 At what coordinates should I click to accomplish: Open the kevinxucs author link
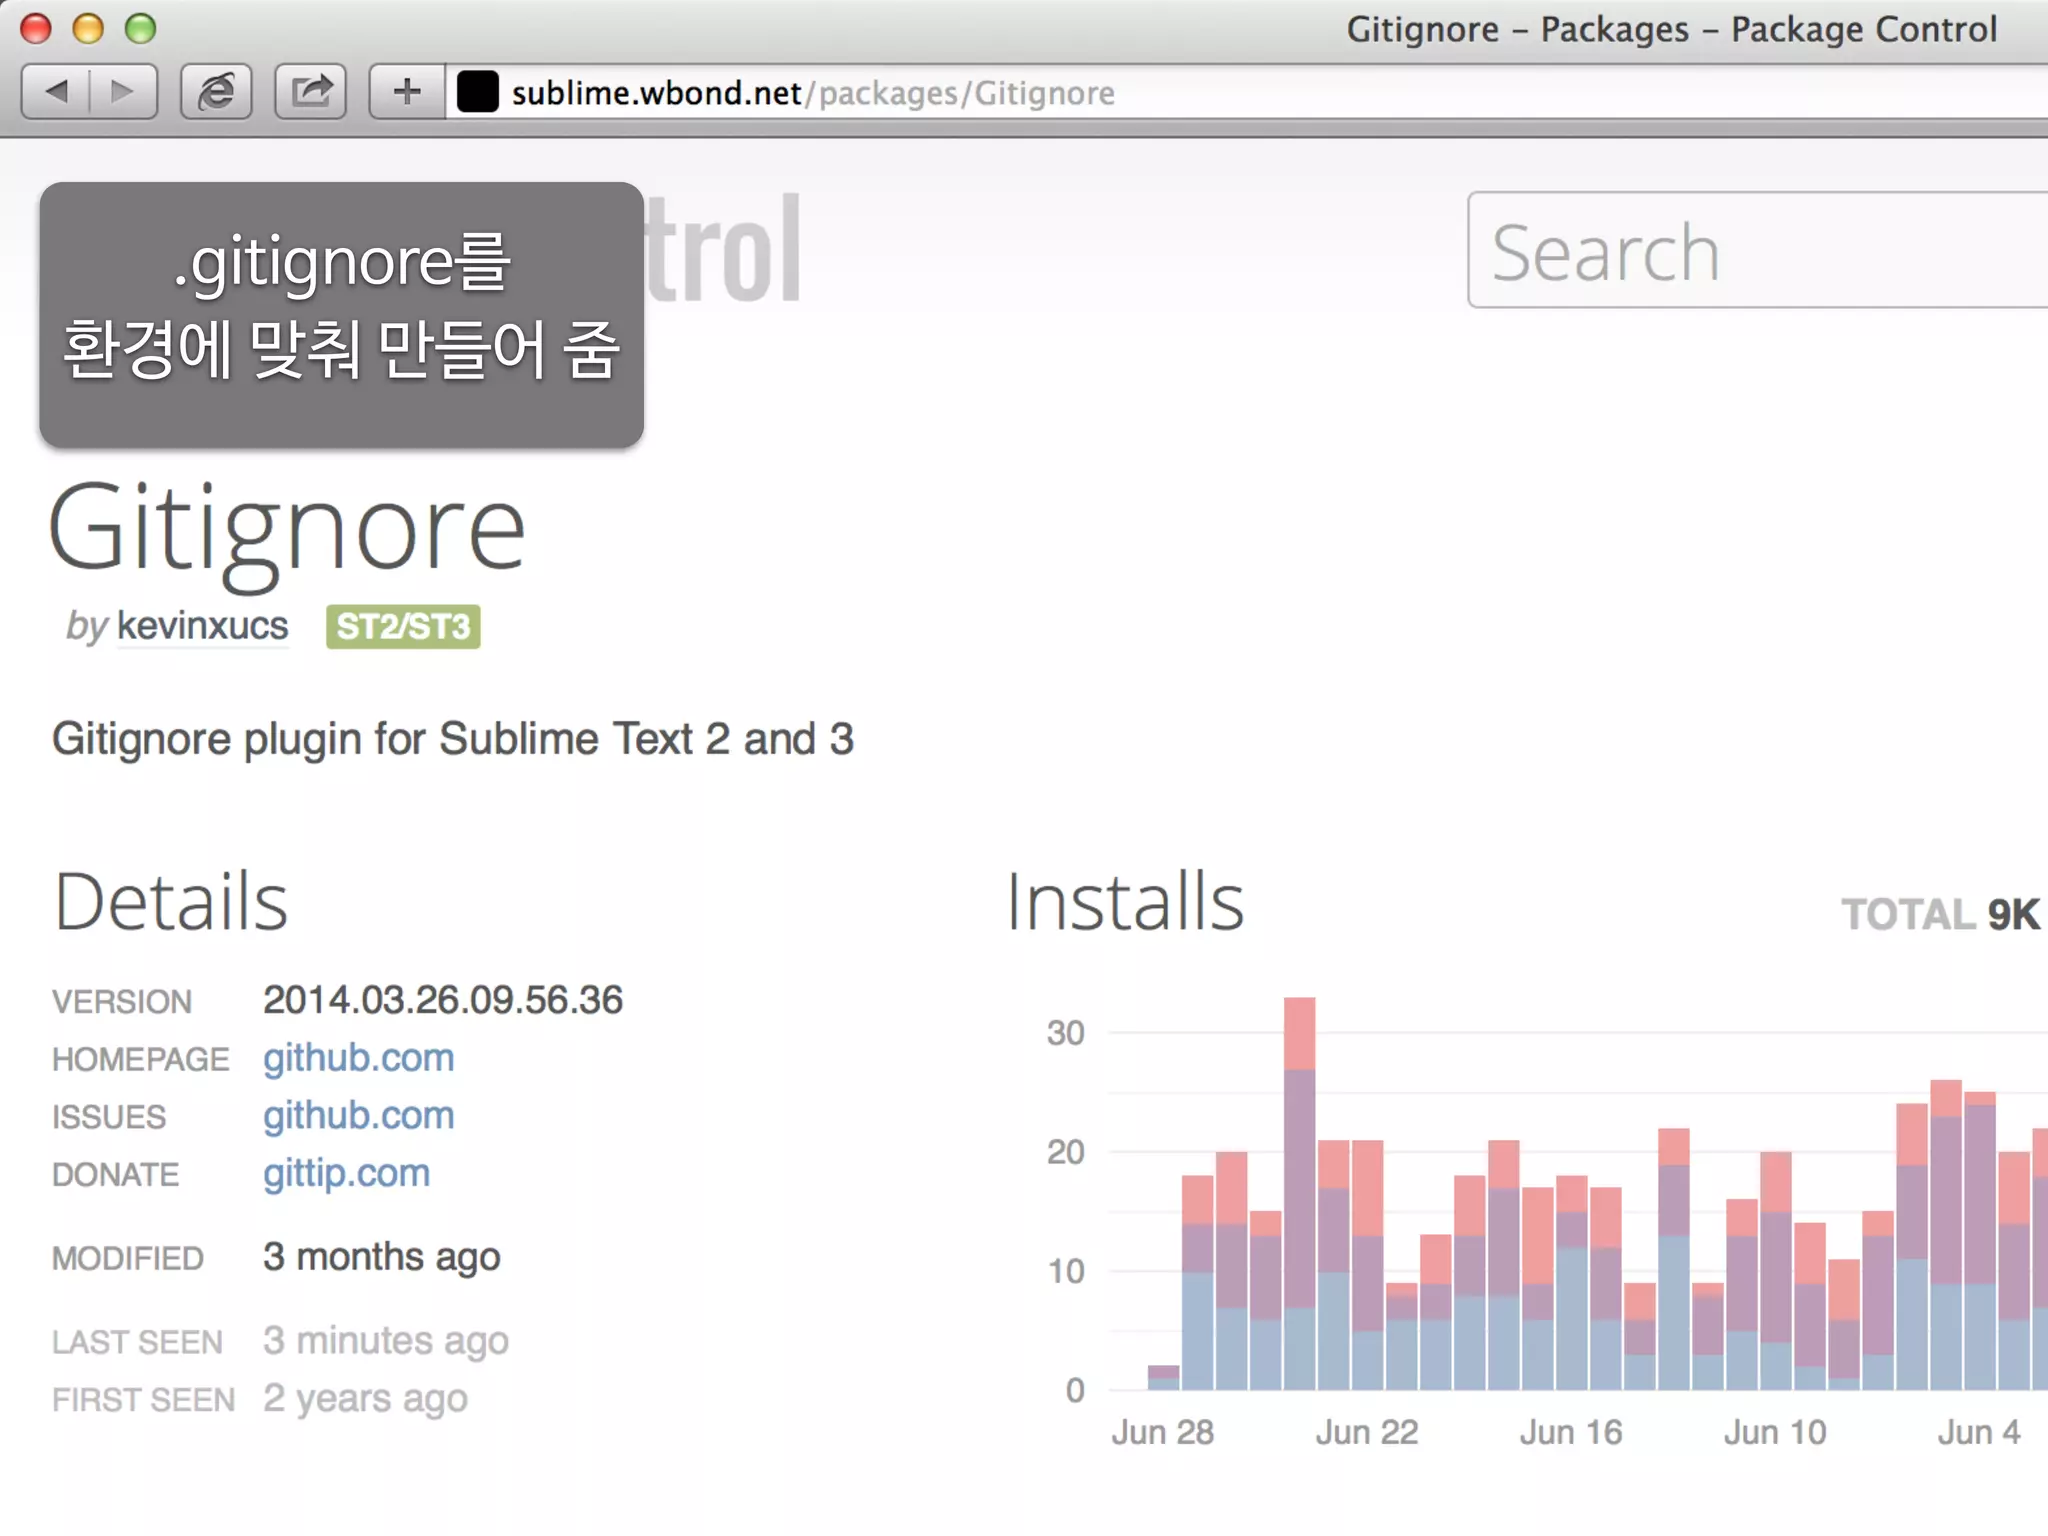pyautogui.click(x=202, y=626)
